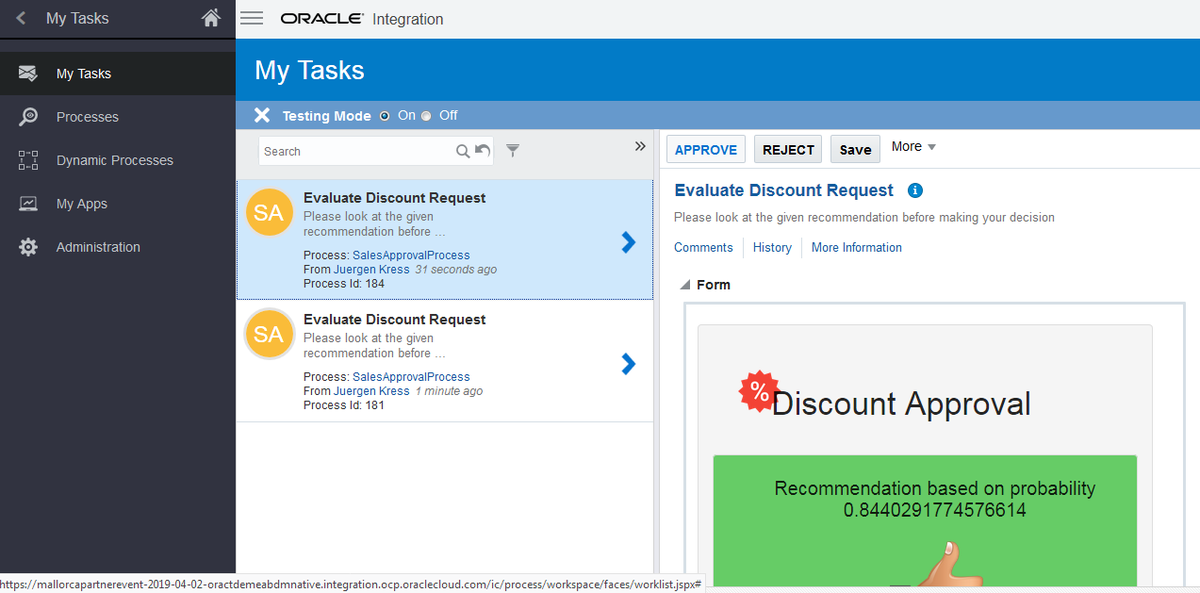Switch to the More Information tab
Image resolution: width=1200 pixels, height=593 pixels.
coord(857,247)
